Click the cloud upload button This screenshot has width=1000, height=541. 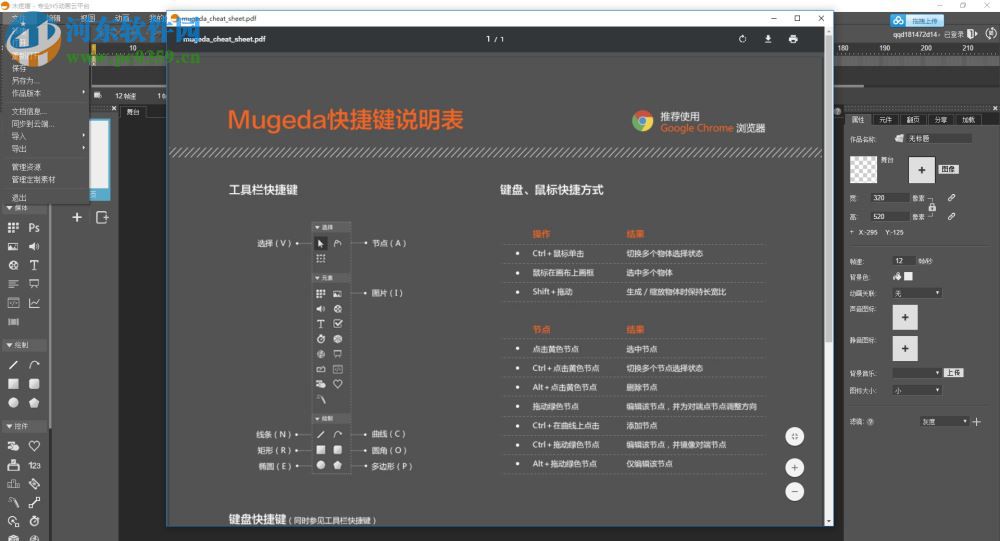tap(916, 20)
